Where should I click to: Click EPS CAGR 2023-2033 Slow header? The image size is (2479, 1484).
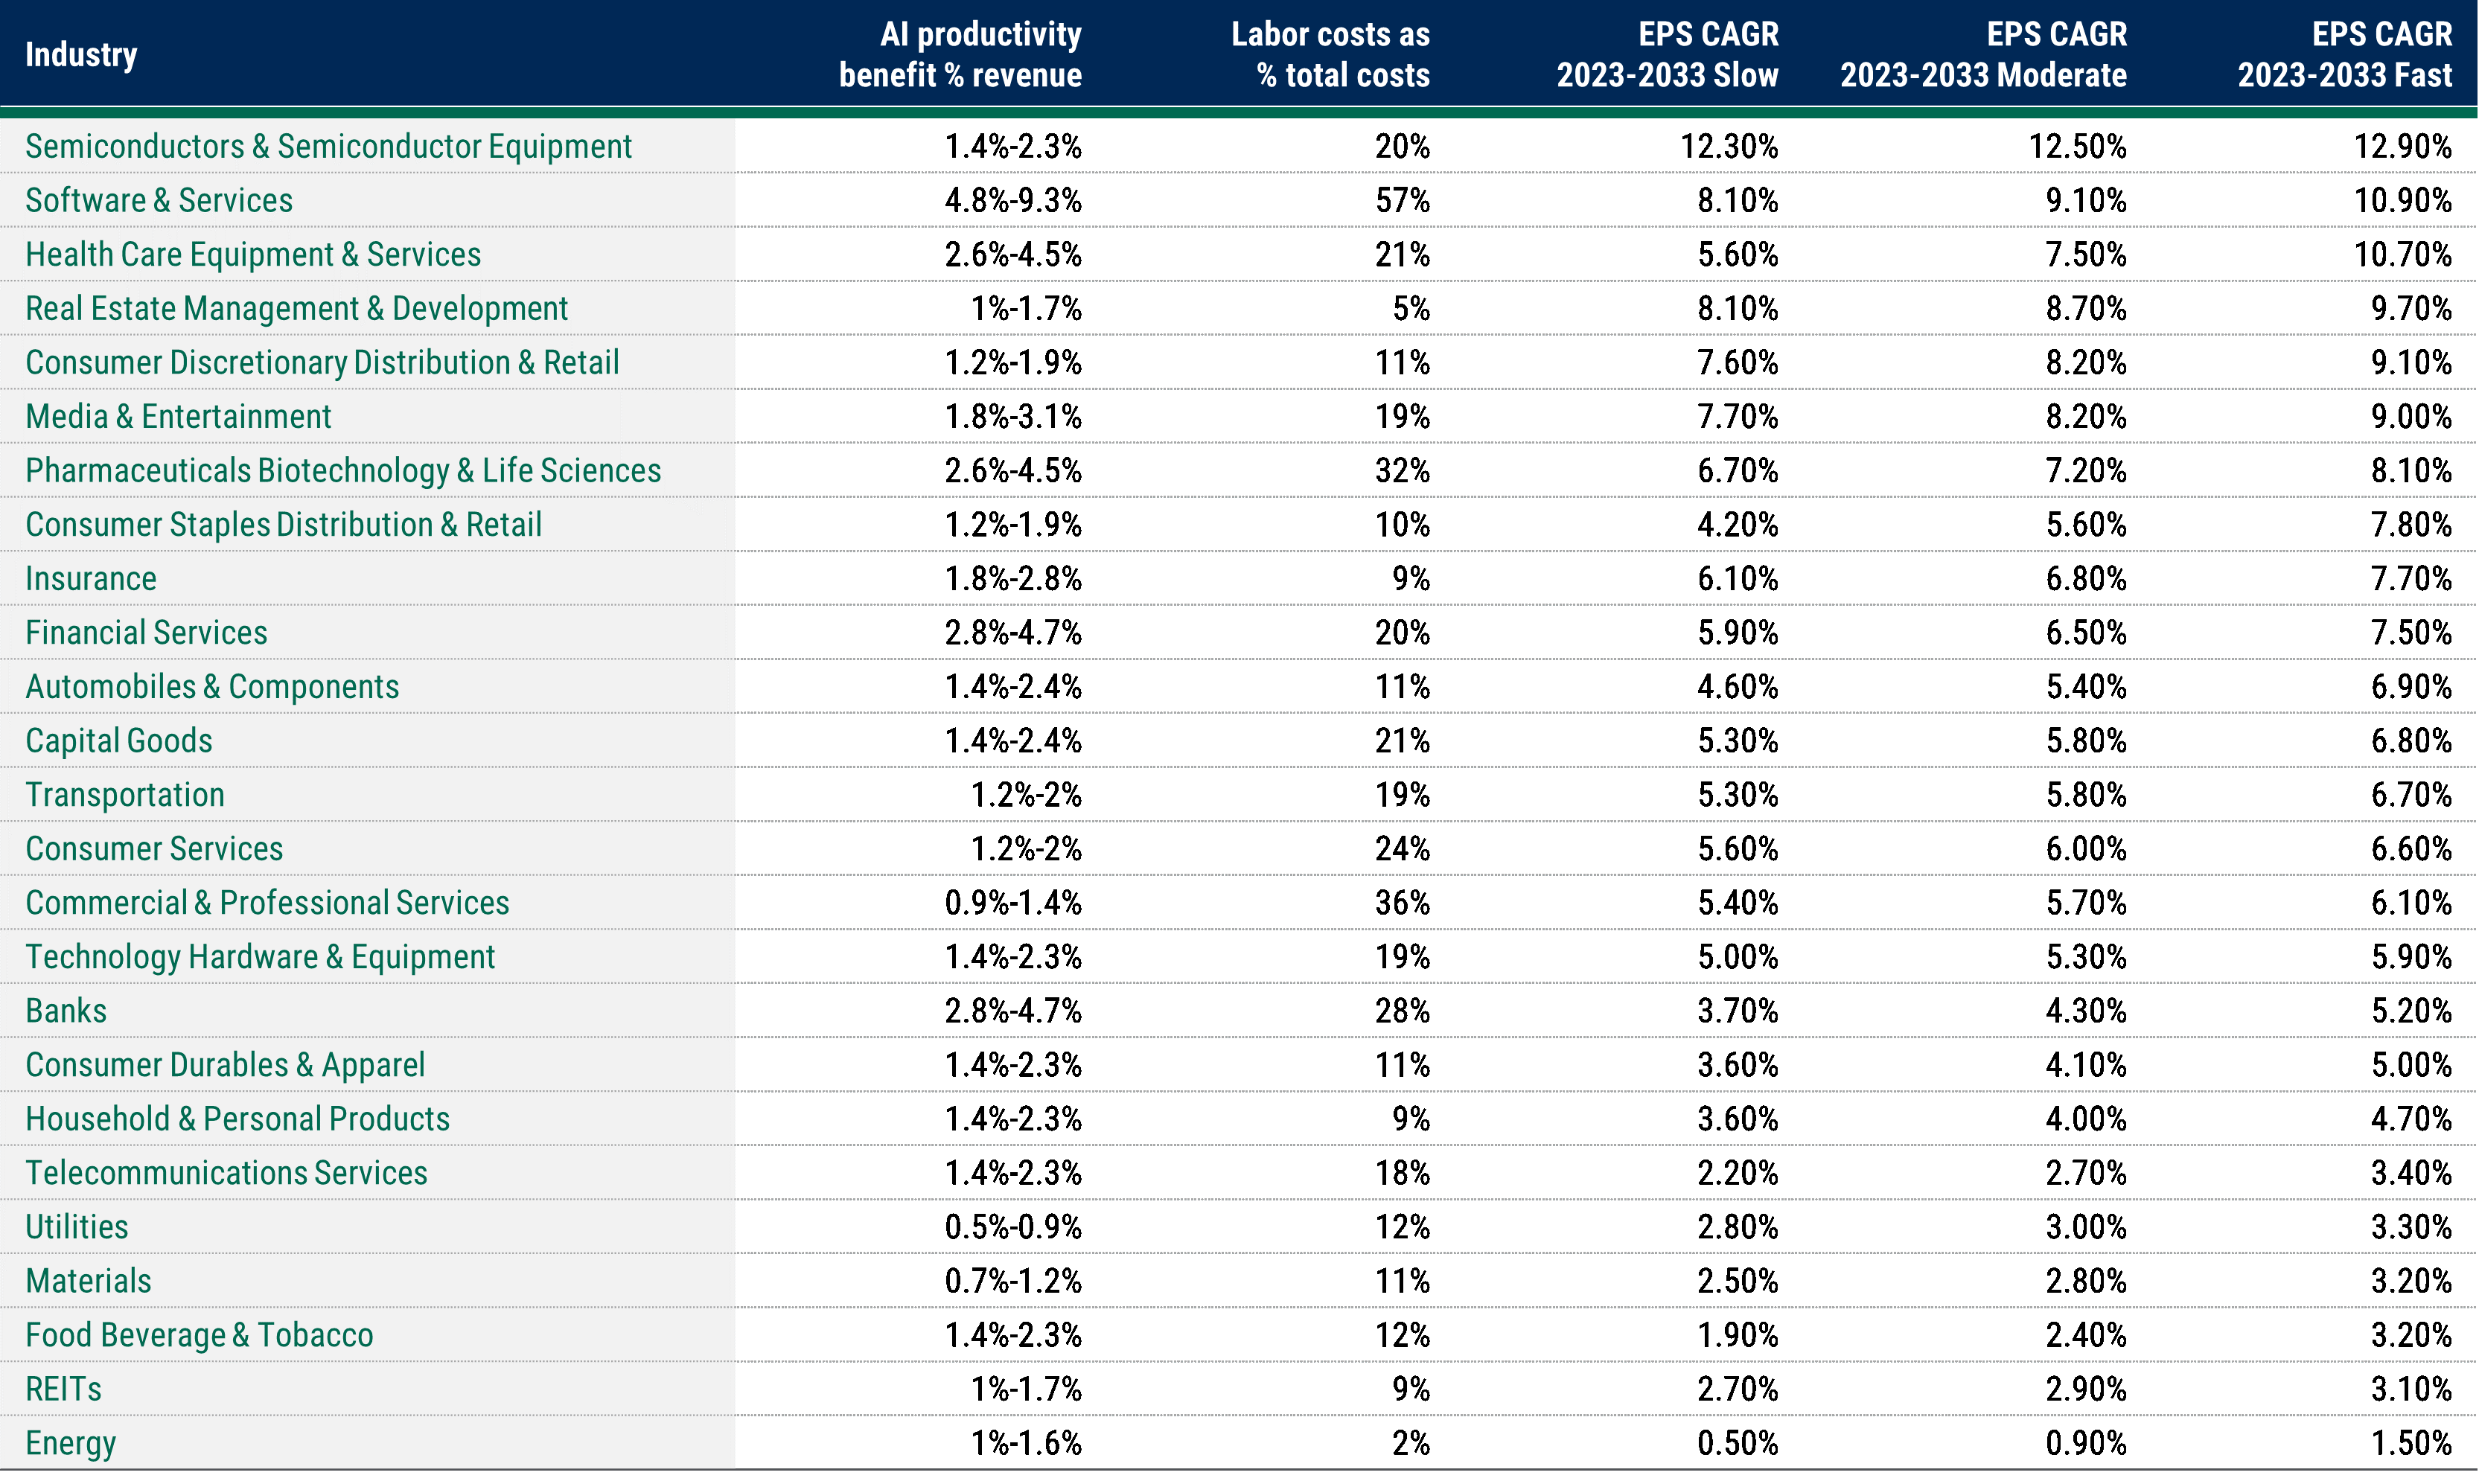coord(1667,54)
